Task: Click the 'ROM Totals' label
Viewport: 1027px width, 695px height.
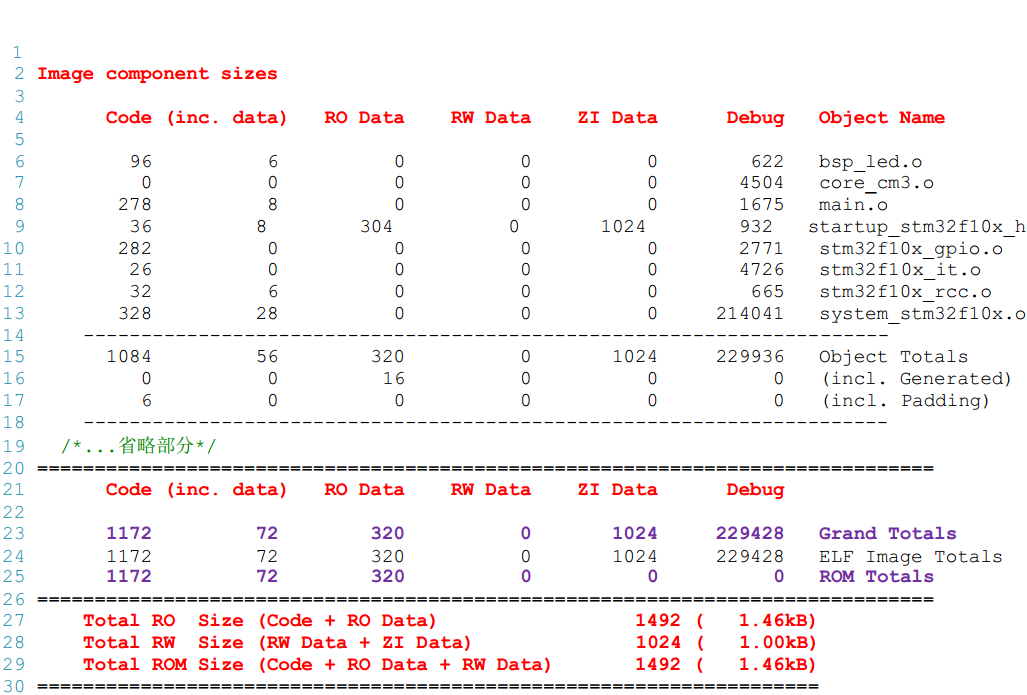Action: (x=876, y=576)
